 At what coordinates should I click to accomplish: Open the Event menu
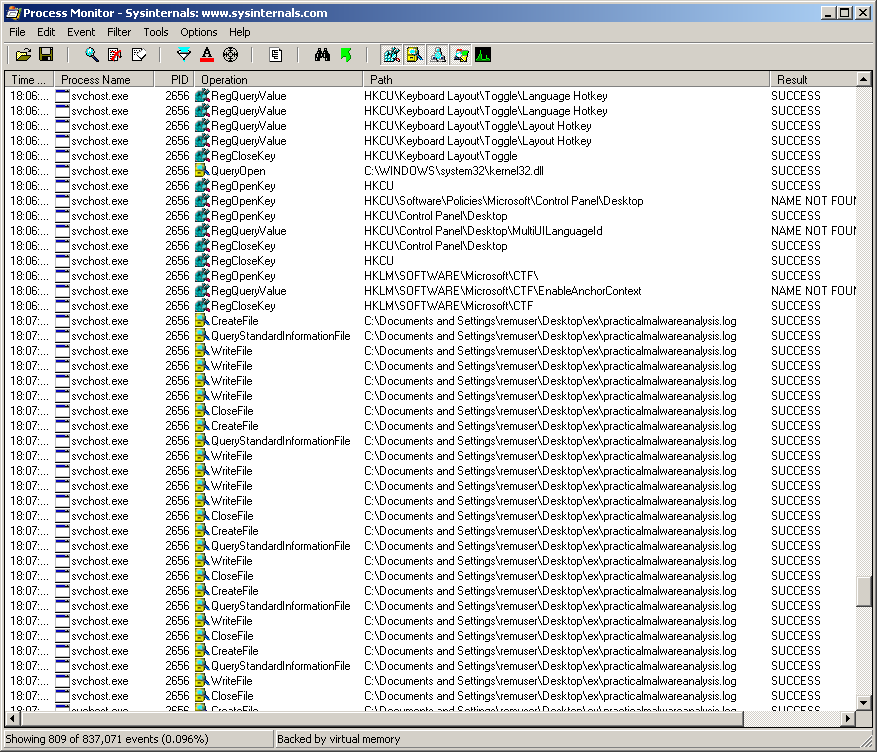[x=81, y=32]
